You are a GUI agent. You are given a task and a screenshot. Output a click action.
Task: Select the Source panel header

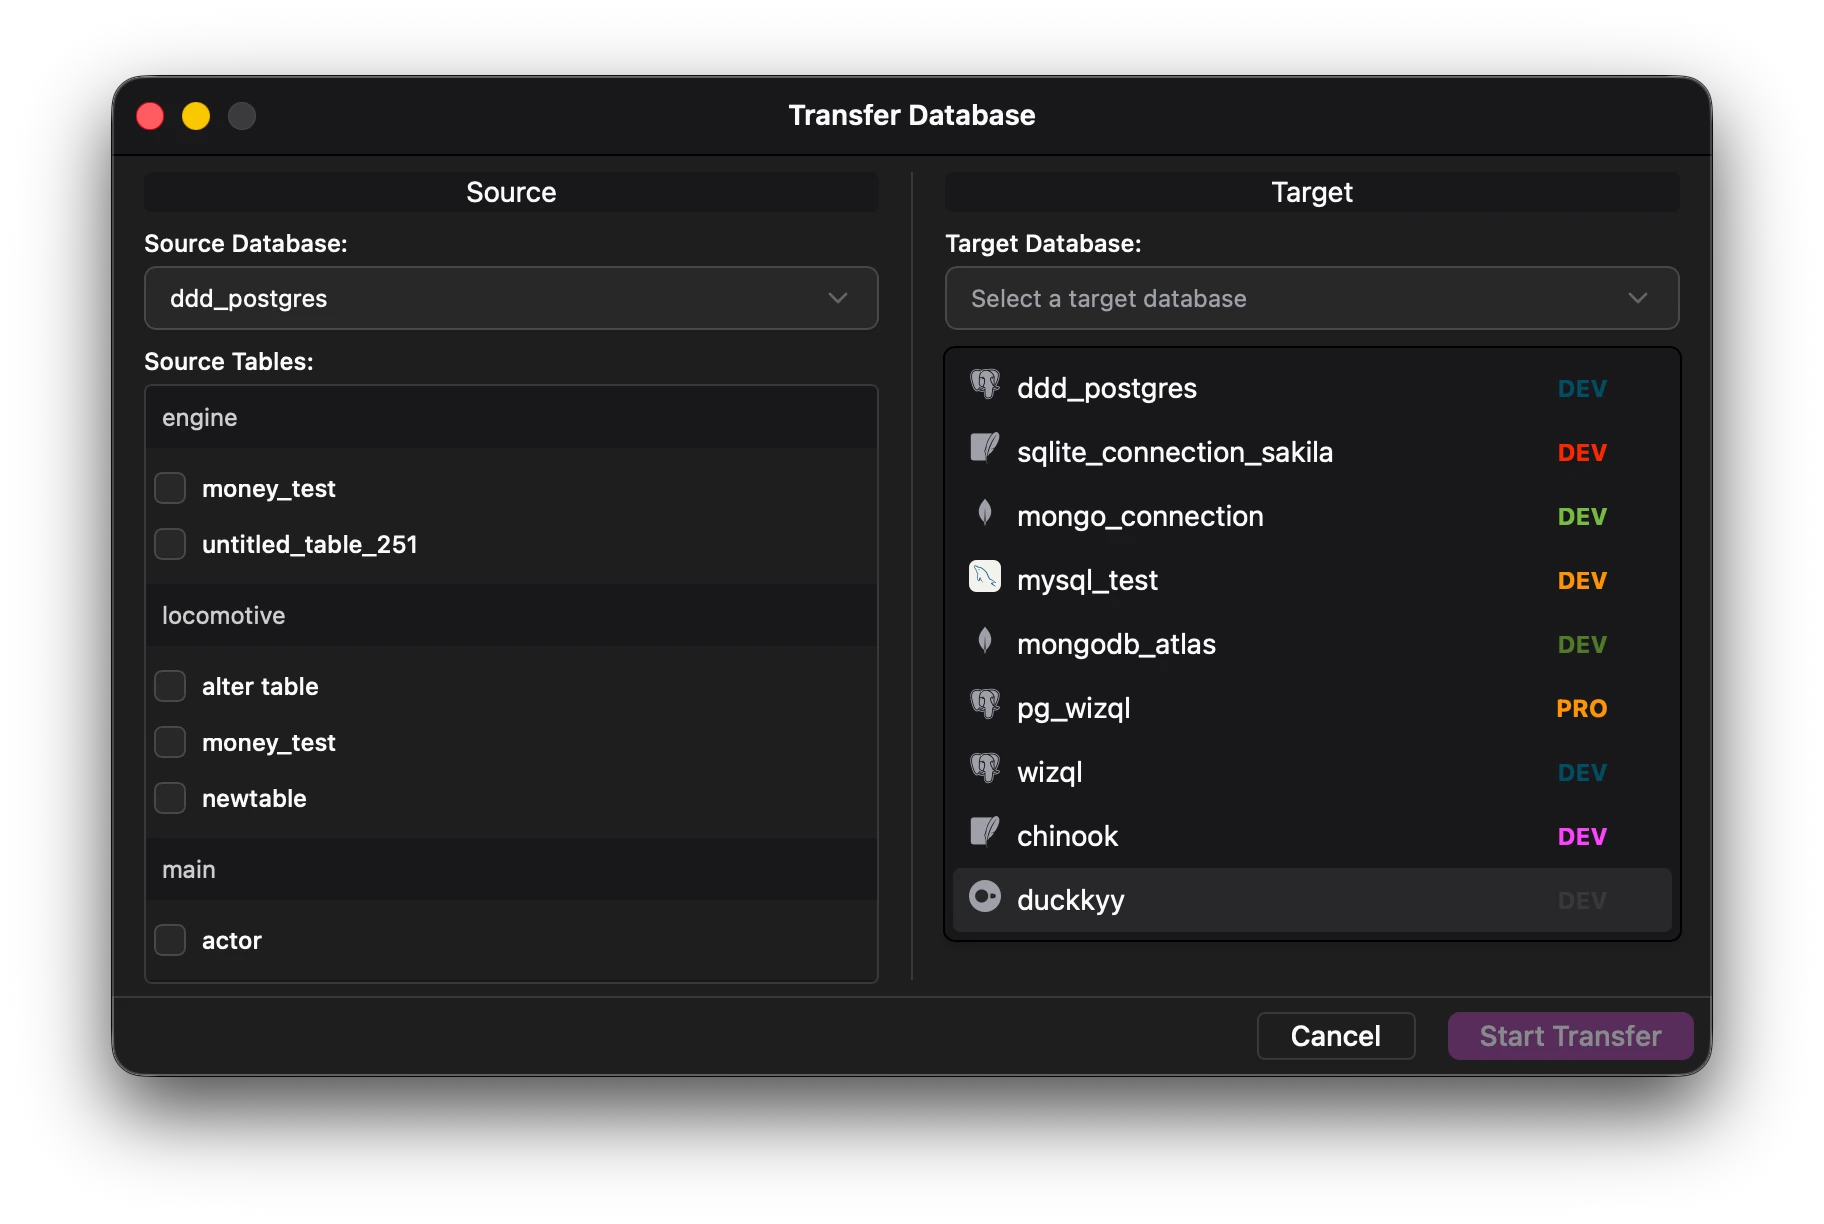pos(511,192)
